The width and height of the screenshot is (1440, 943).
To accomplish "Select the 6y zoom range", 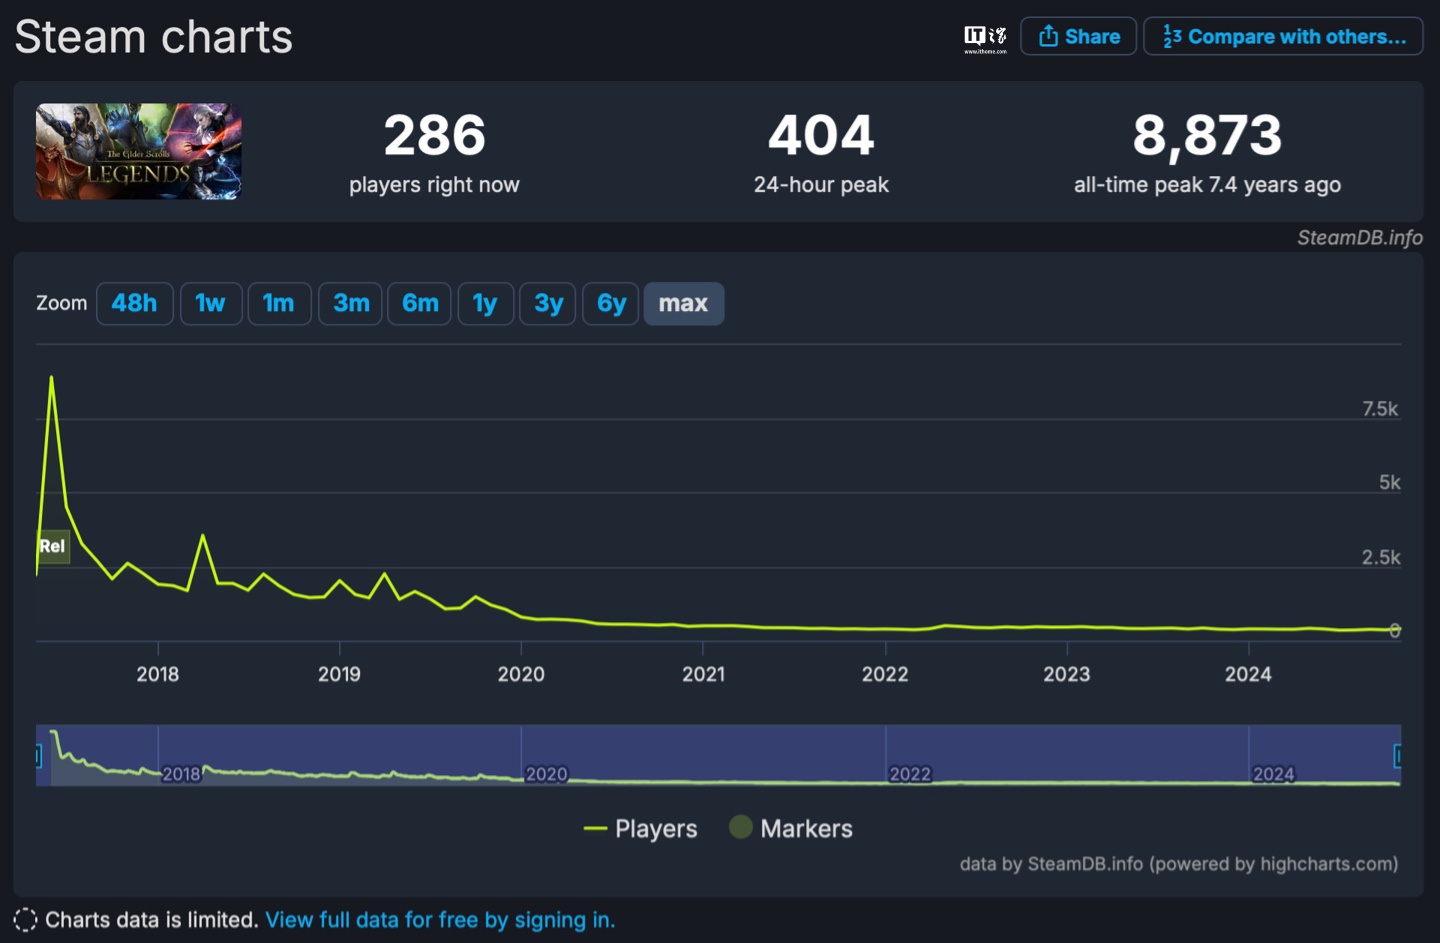I will point(611,303).
